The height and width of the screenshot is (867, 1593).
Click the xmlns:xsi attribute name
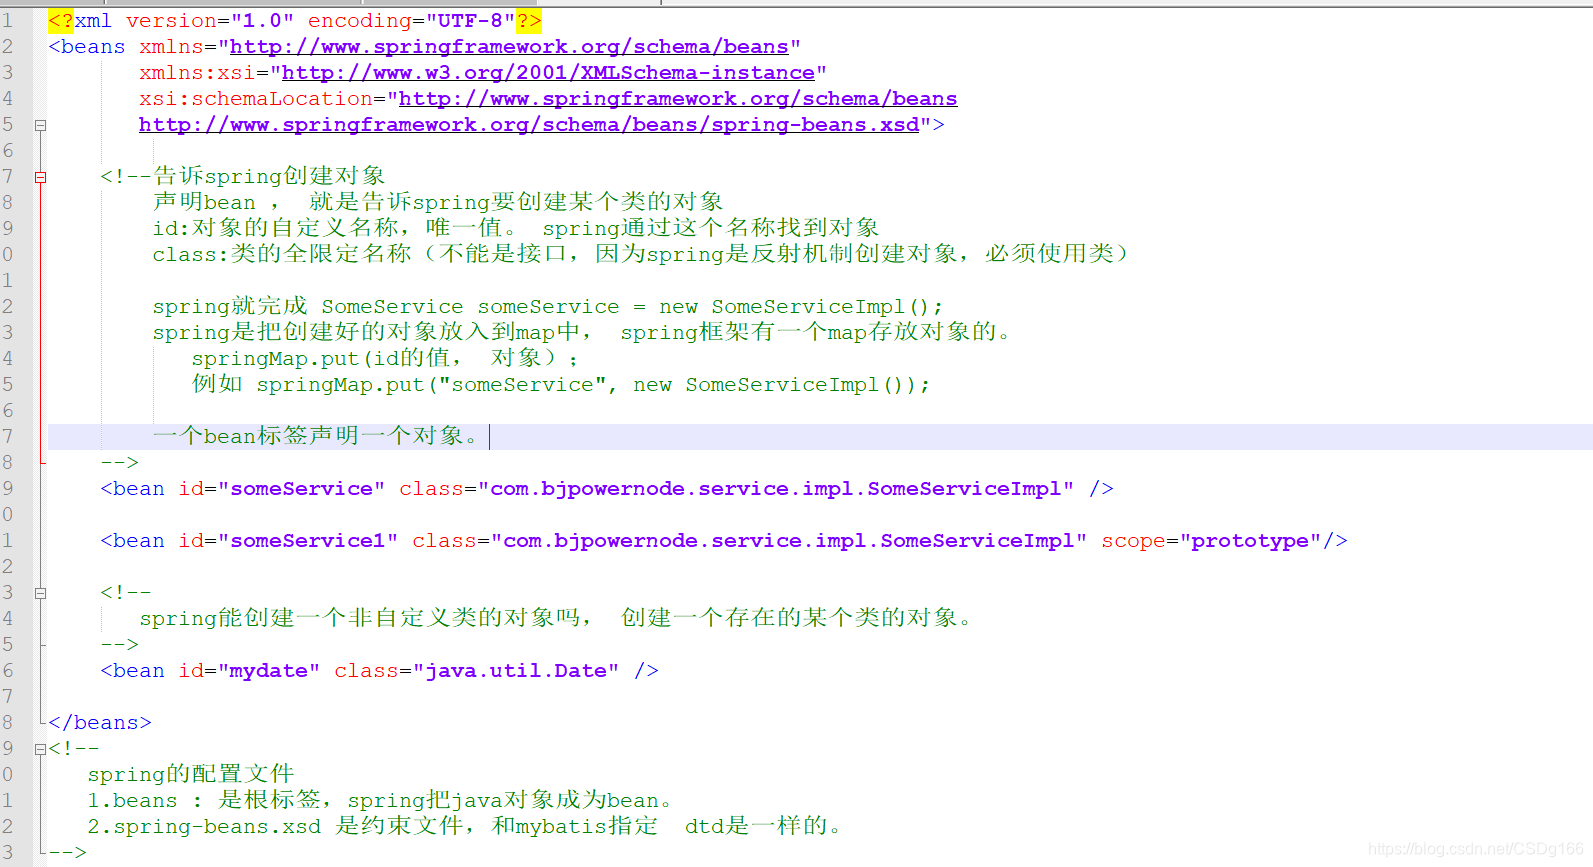pyautogui.click(x=197, y=73)
